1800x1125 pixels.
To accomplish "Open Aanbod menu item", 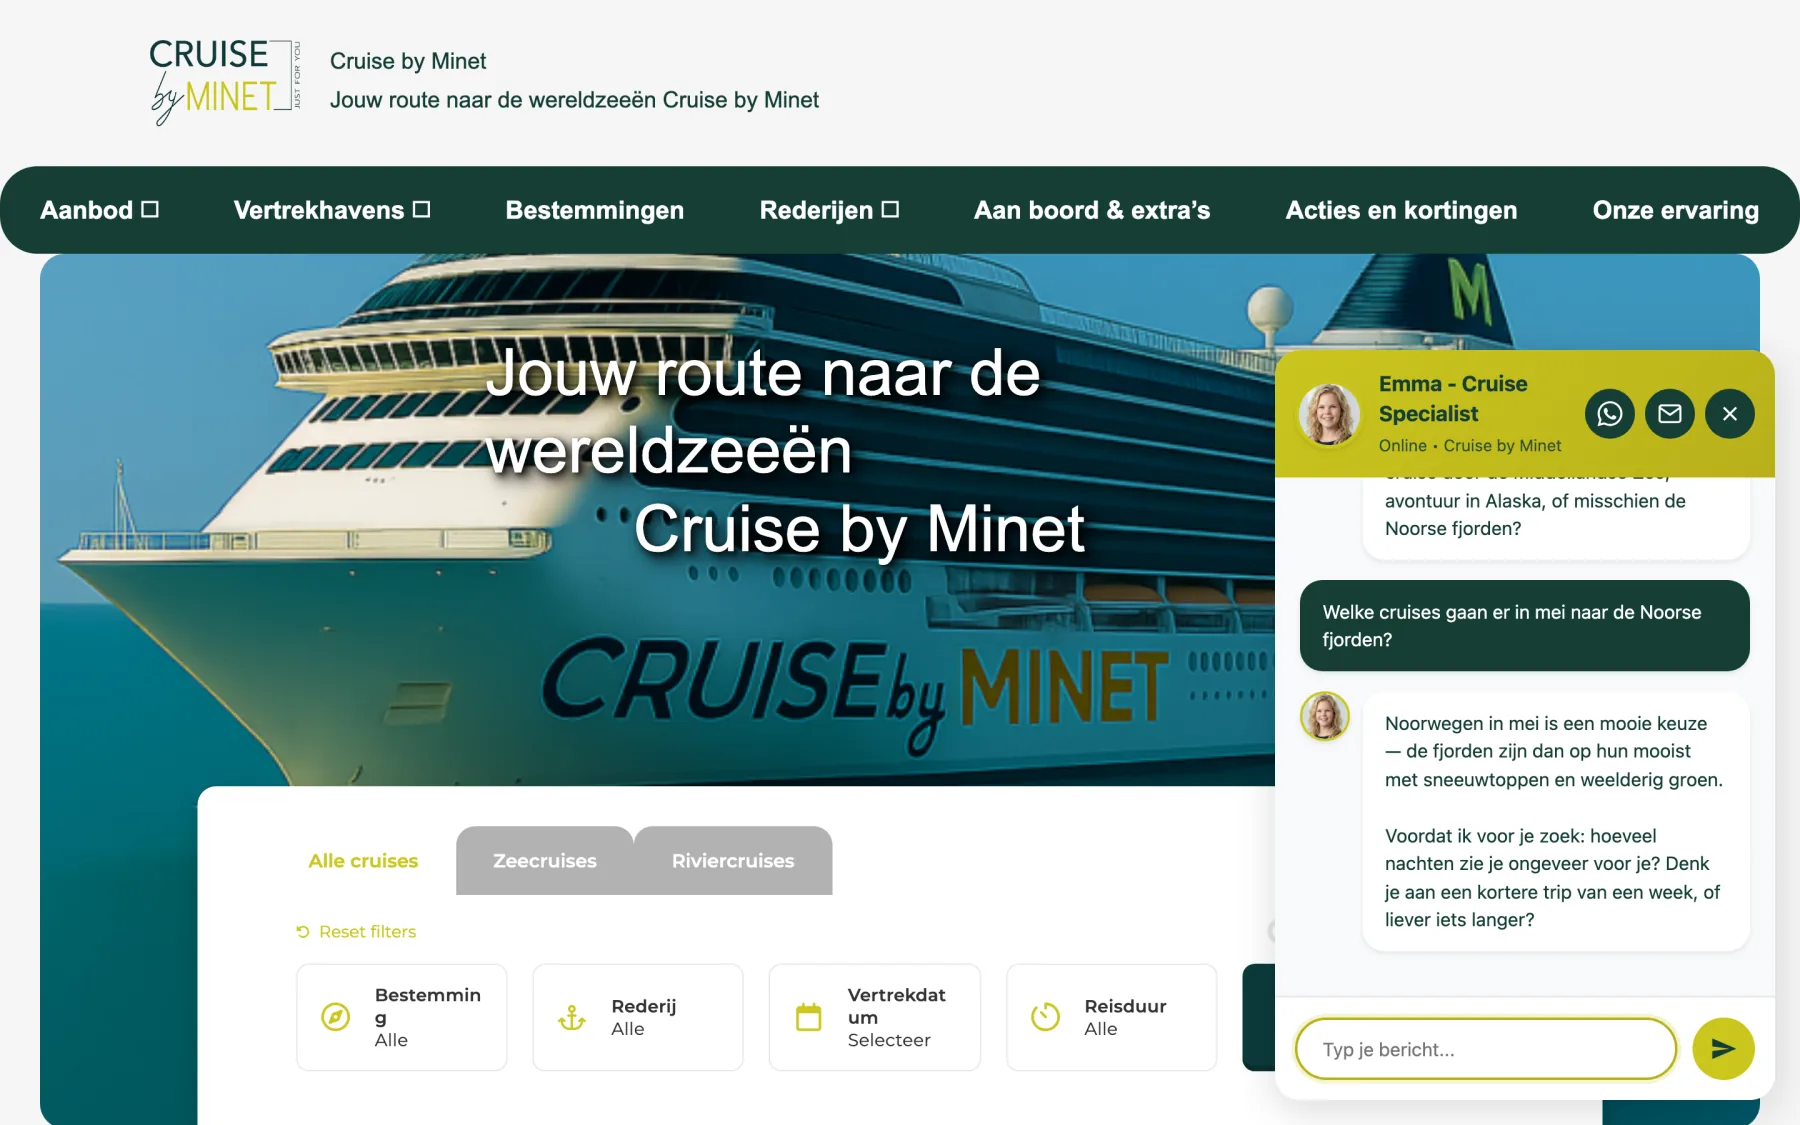I will pos(86,210).
